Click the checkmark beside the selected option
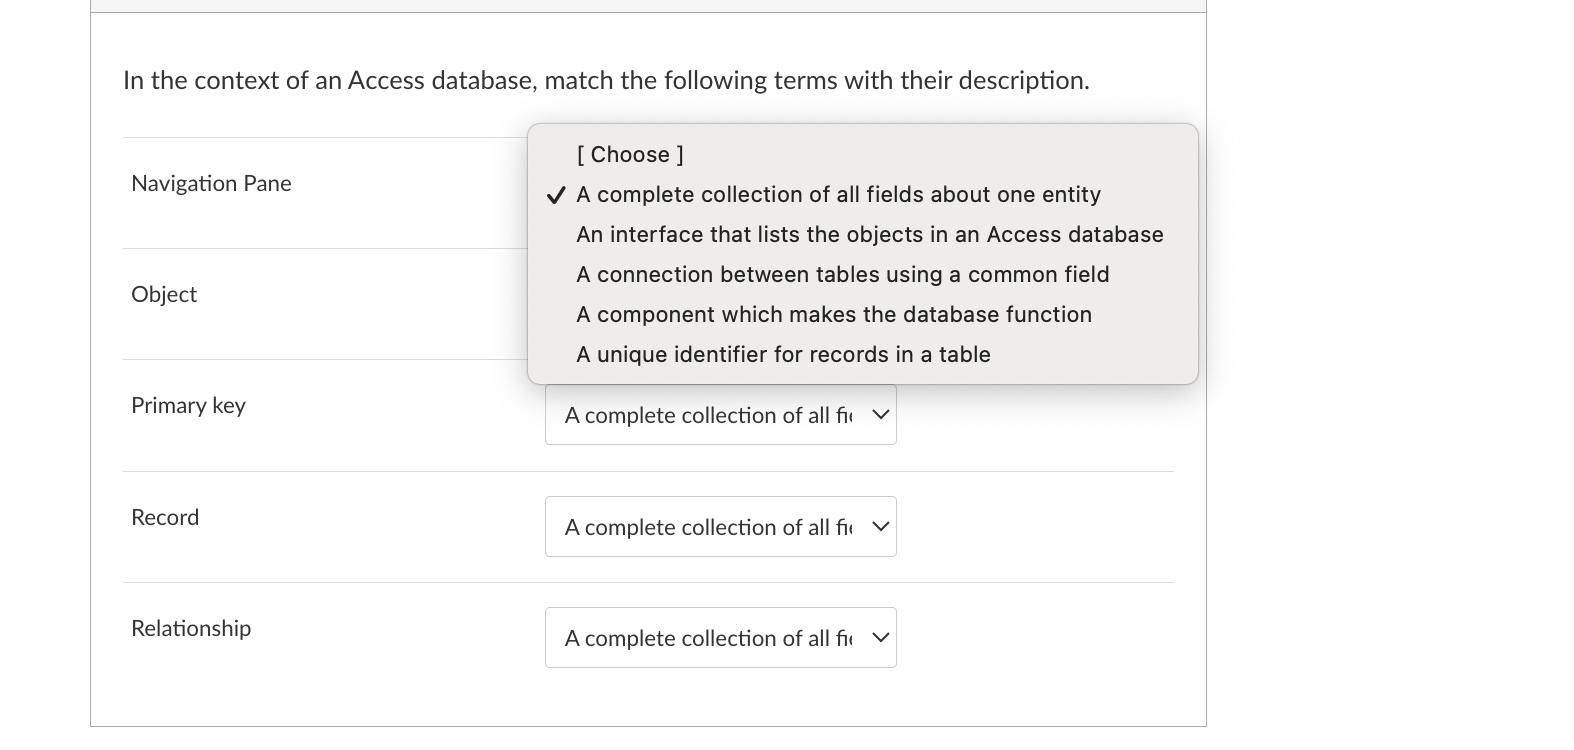 click(556, 196)
